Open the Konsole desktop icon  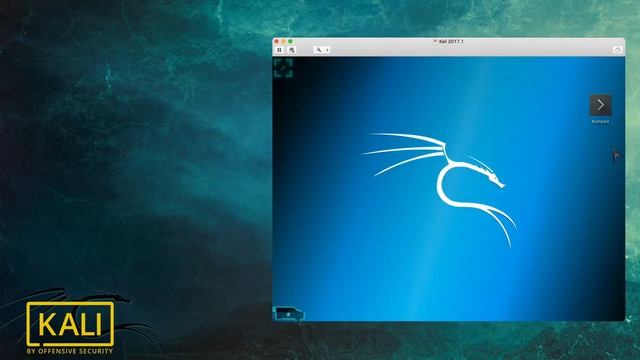600,105
